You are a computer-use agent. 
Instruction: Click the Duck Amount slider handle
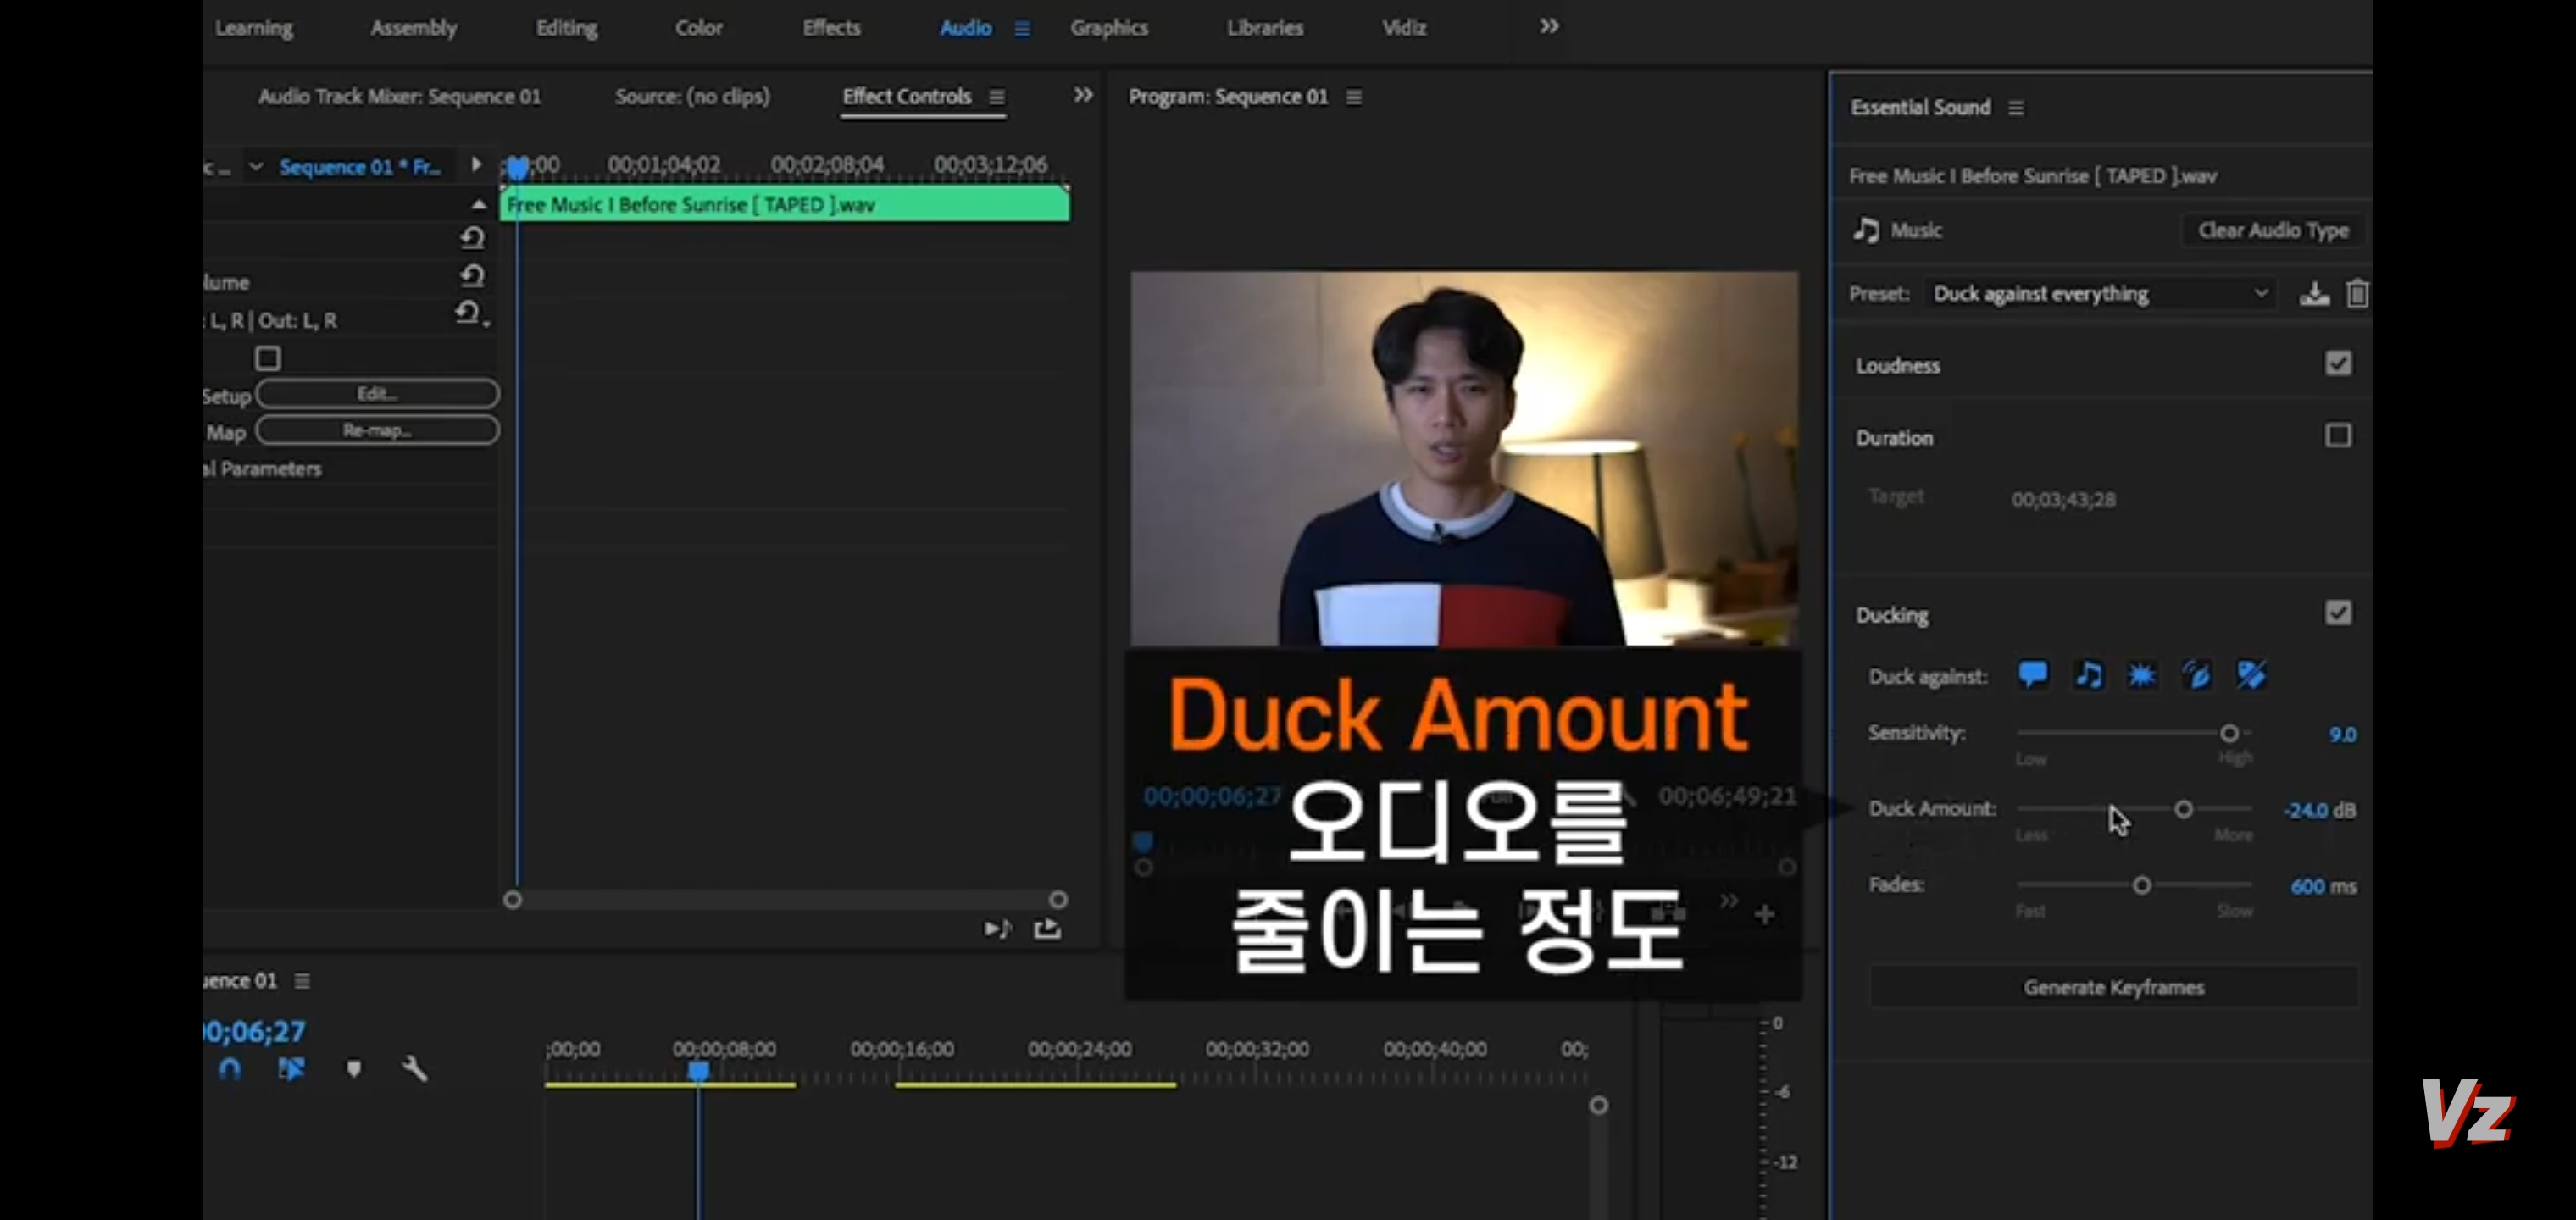point(2184,809)
